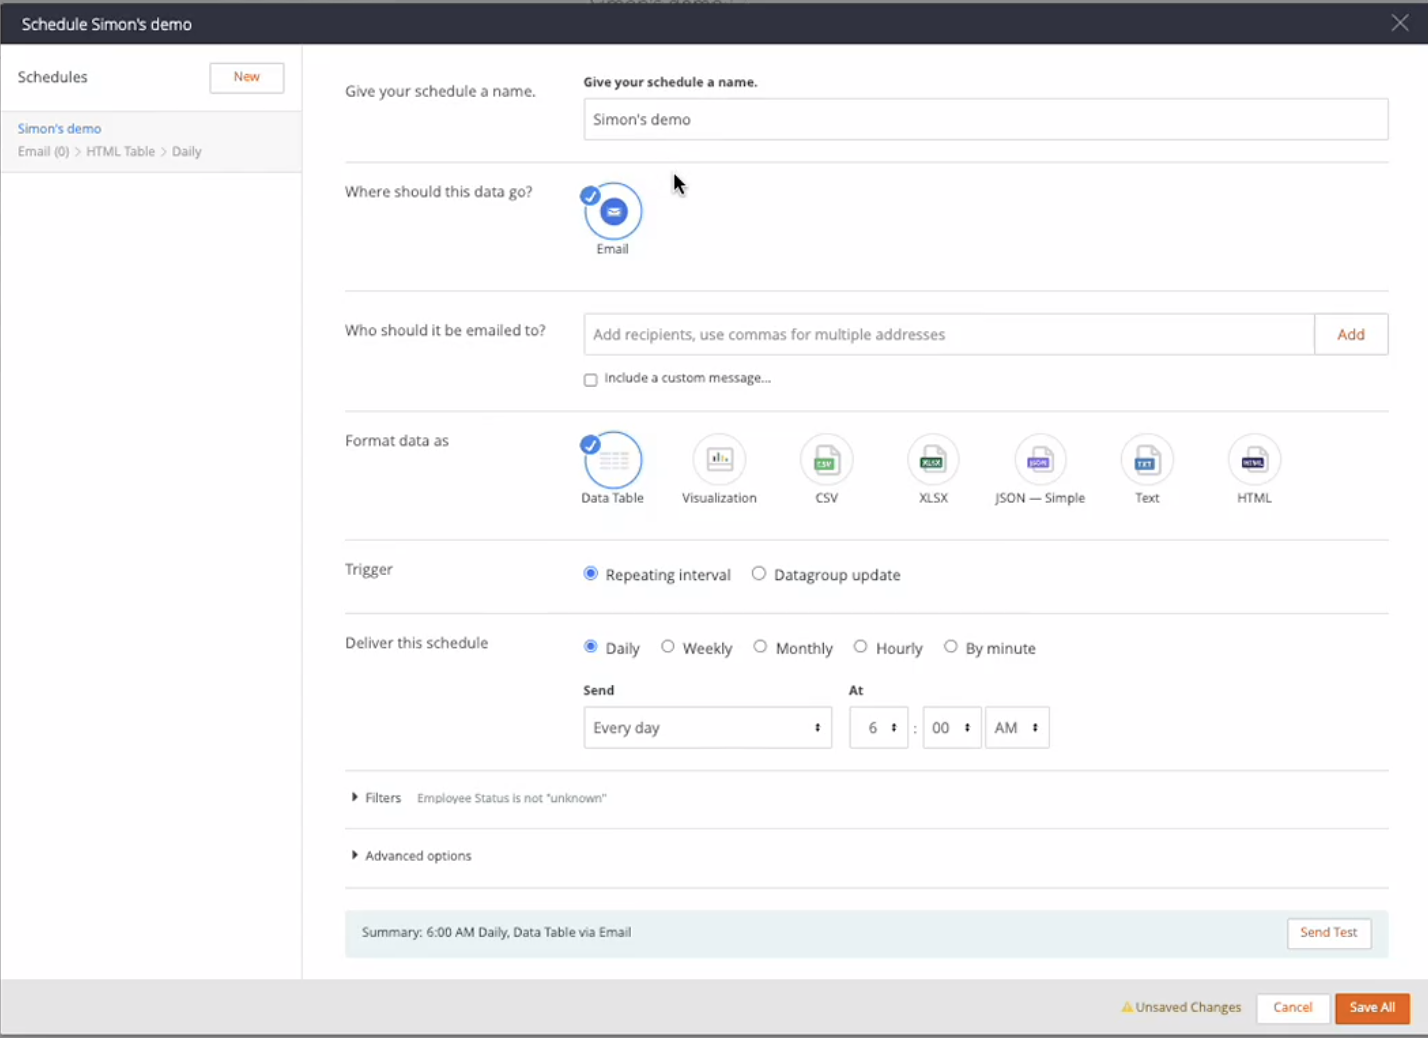Pick the Text format icon

(1147, 460)
